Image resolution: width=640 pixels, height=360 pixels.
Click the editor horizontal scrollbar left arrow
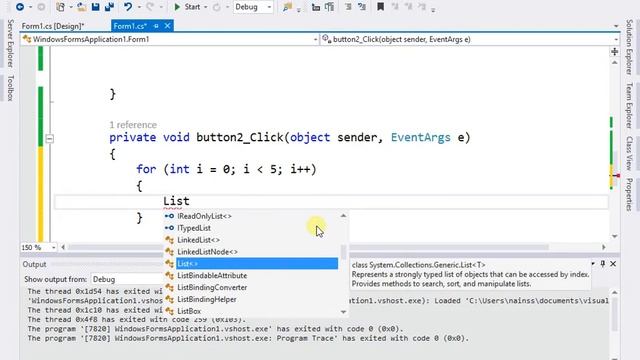click(63, 247)
